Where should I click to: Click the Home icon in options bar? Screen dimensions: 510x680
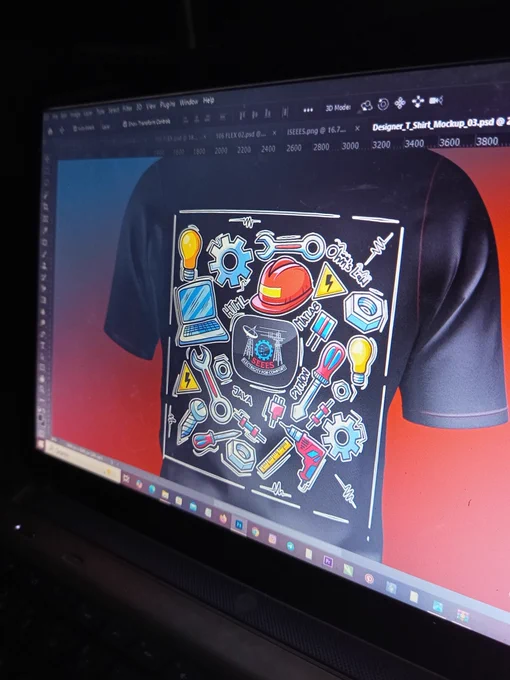point(50,131)
